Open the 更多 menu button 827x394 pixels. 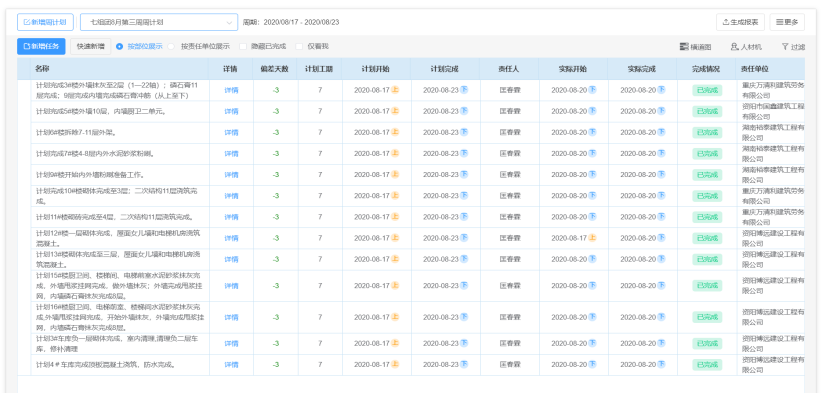[x=787, y=22]
